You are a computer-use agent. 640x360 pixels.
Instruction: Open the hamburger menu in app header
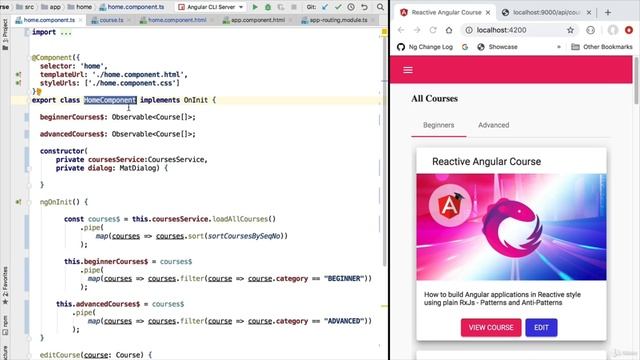point(408,70)
